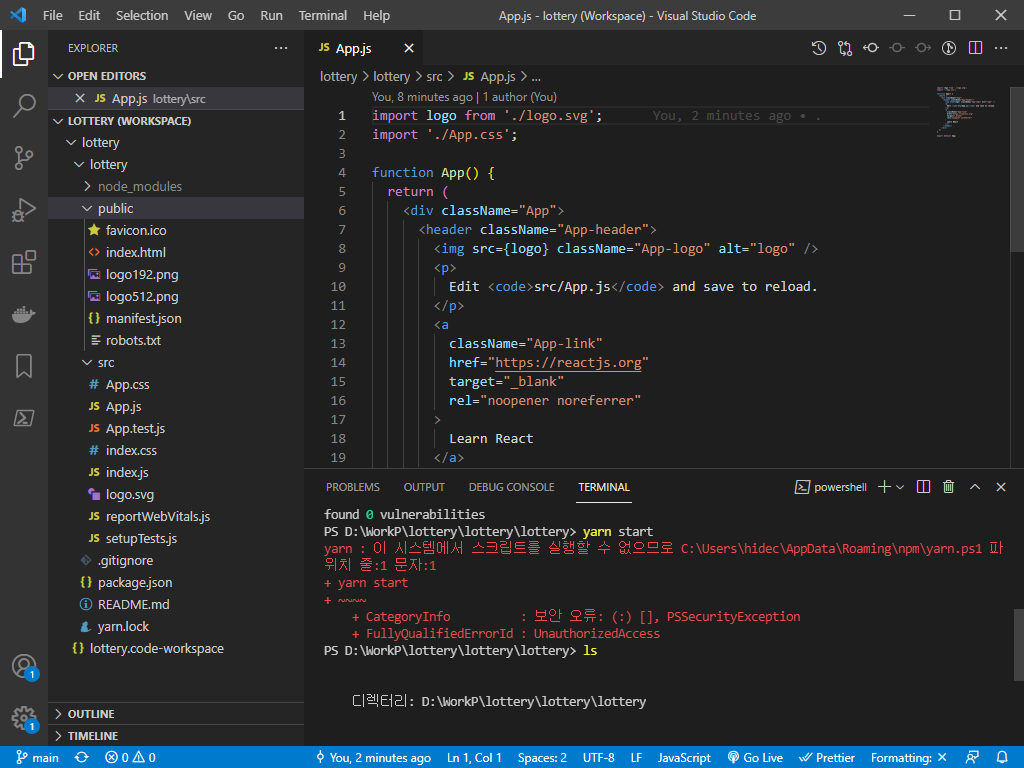Collapse the LOTTERY (WORKSPACE) section
1024x768 pixels.
coord(58,121)
